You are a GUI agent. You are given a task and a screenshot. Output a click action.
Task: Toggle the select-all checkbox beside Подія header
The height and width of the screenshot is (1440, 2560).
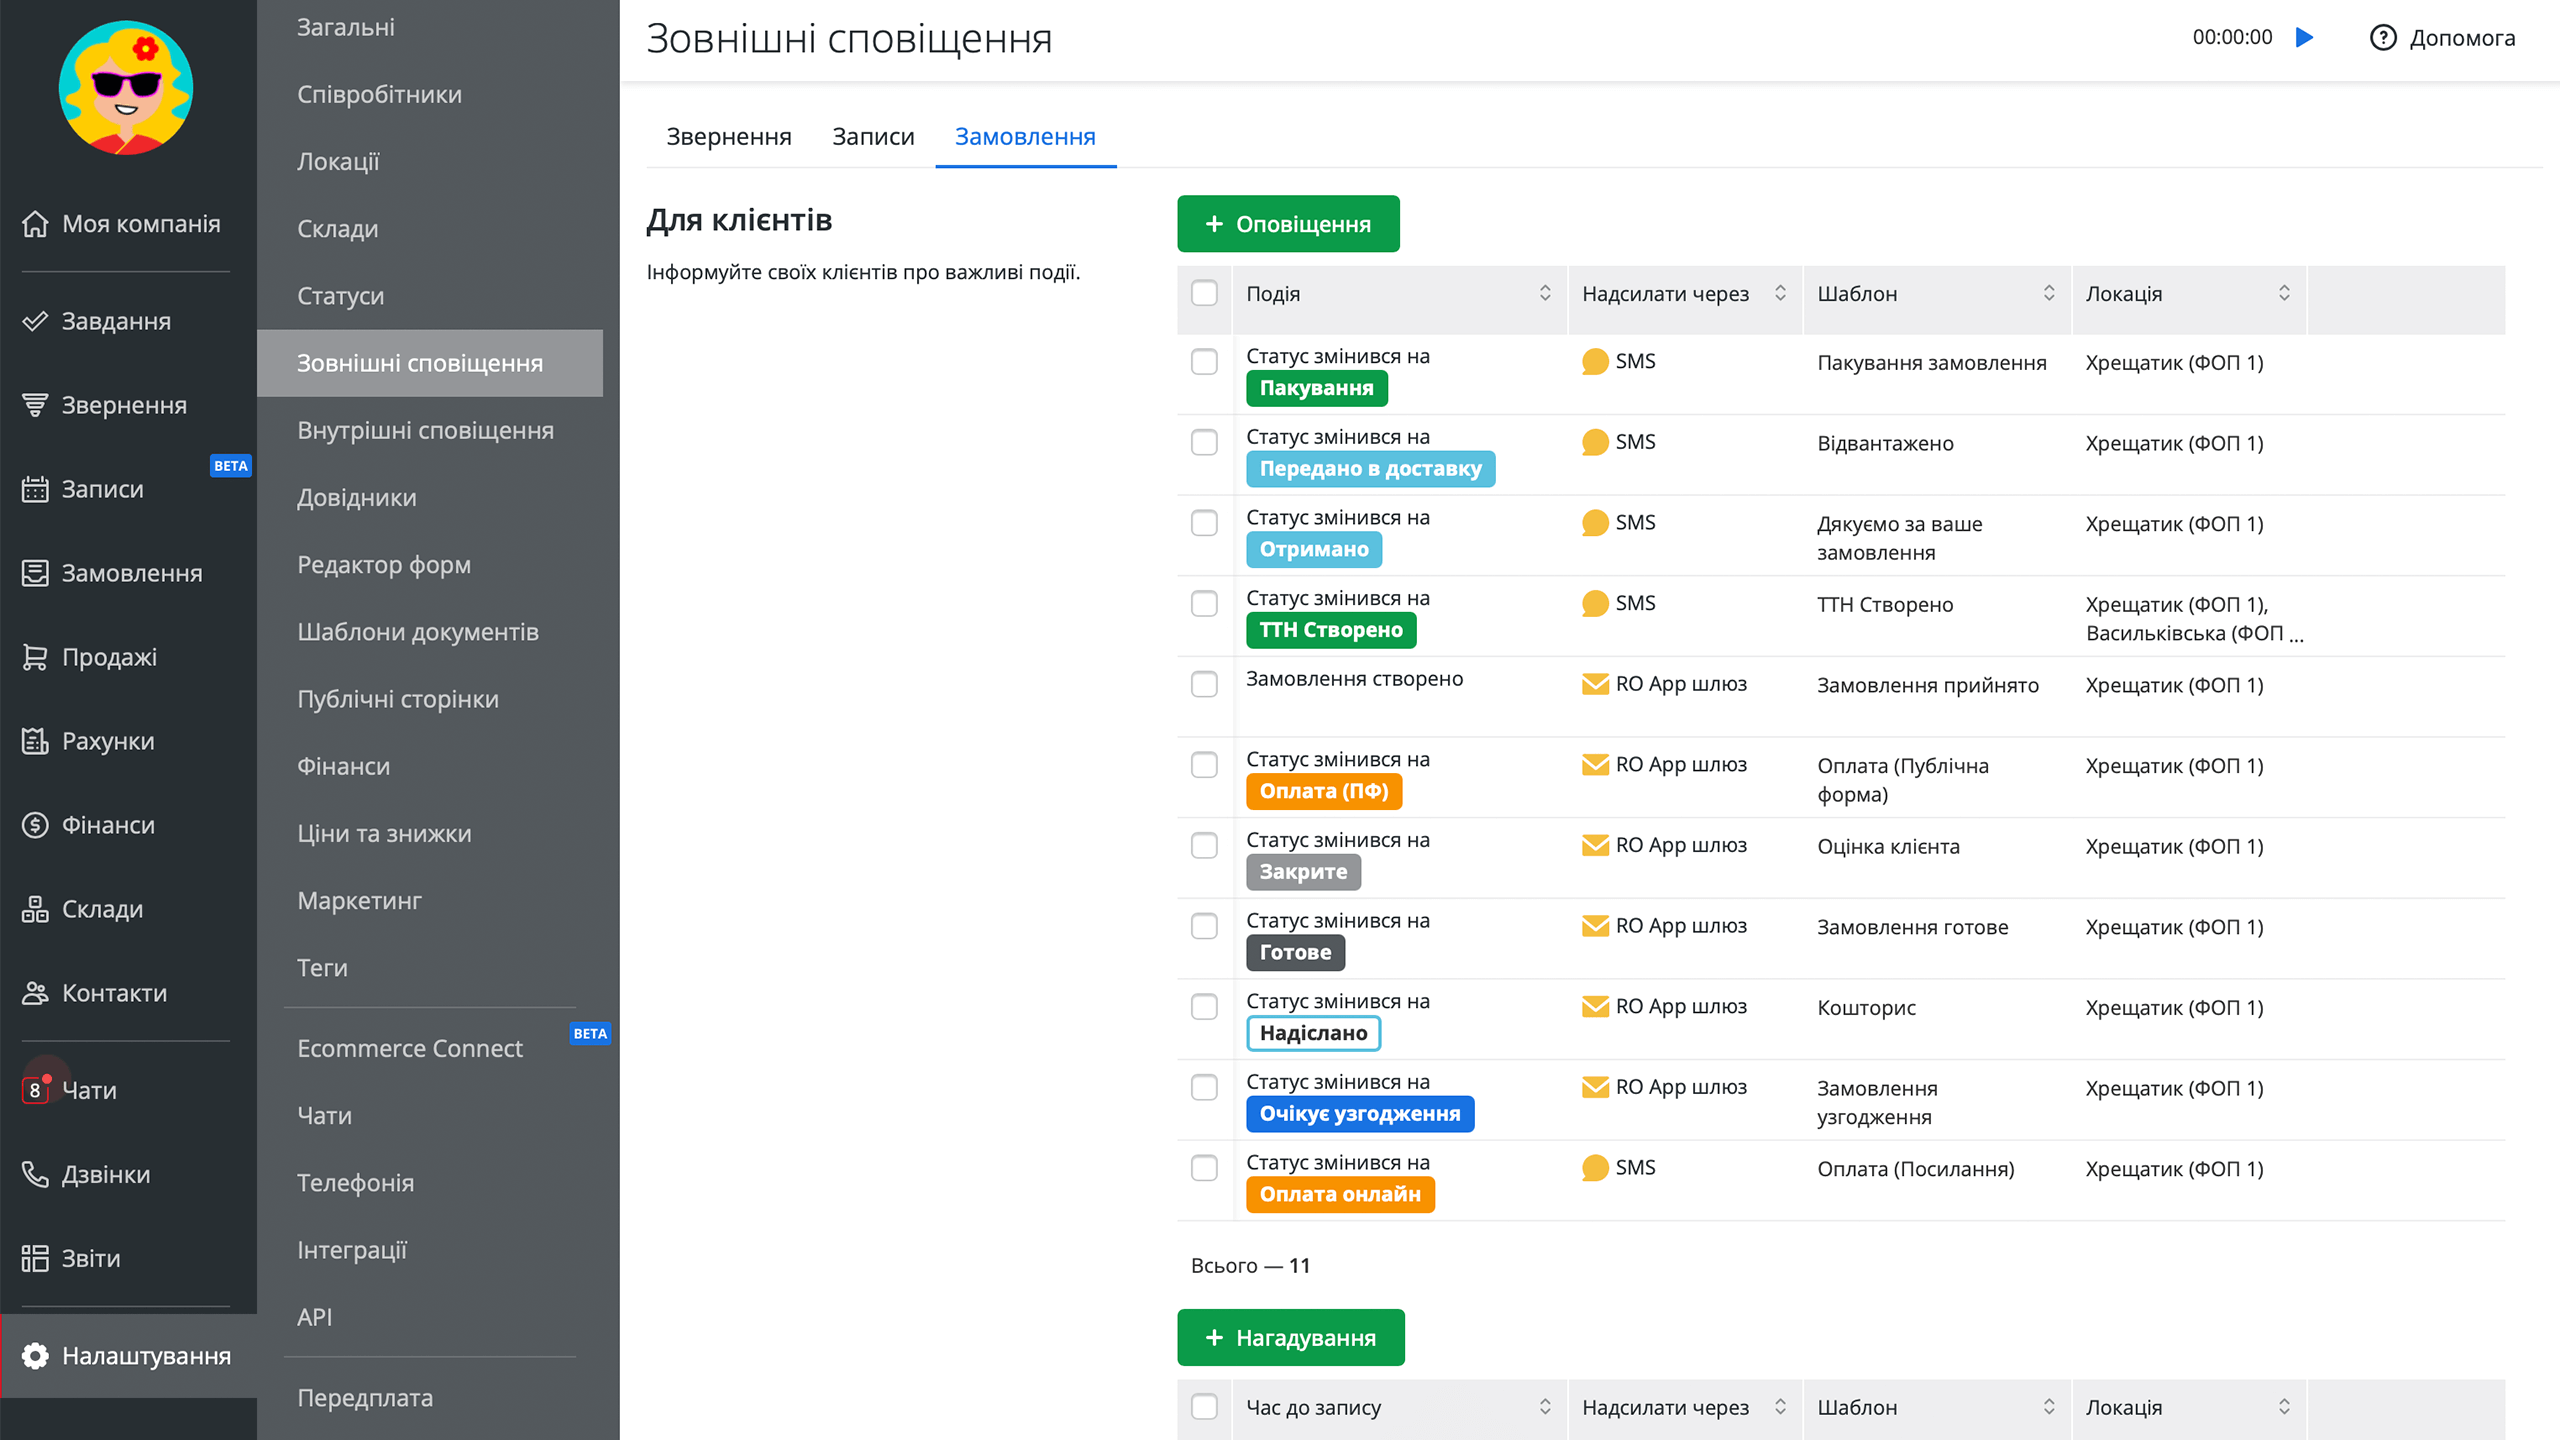coord(1204,294)
